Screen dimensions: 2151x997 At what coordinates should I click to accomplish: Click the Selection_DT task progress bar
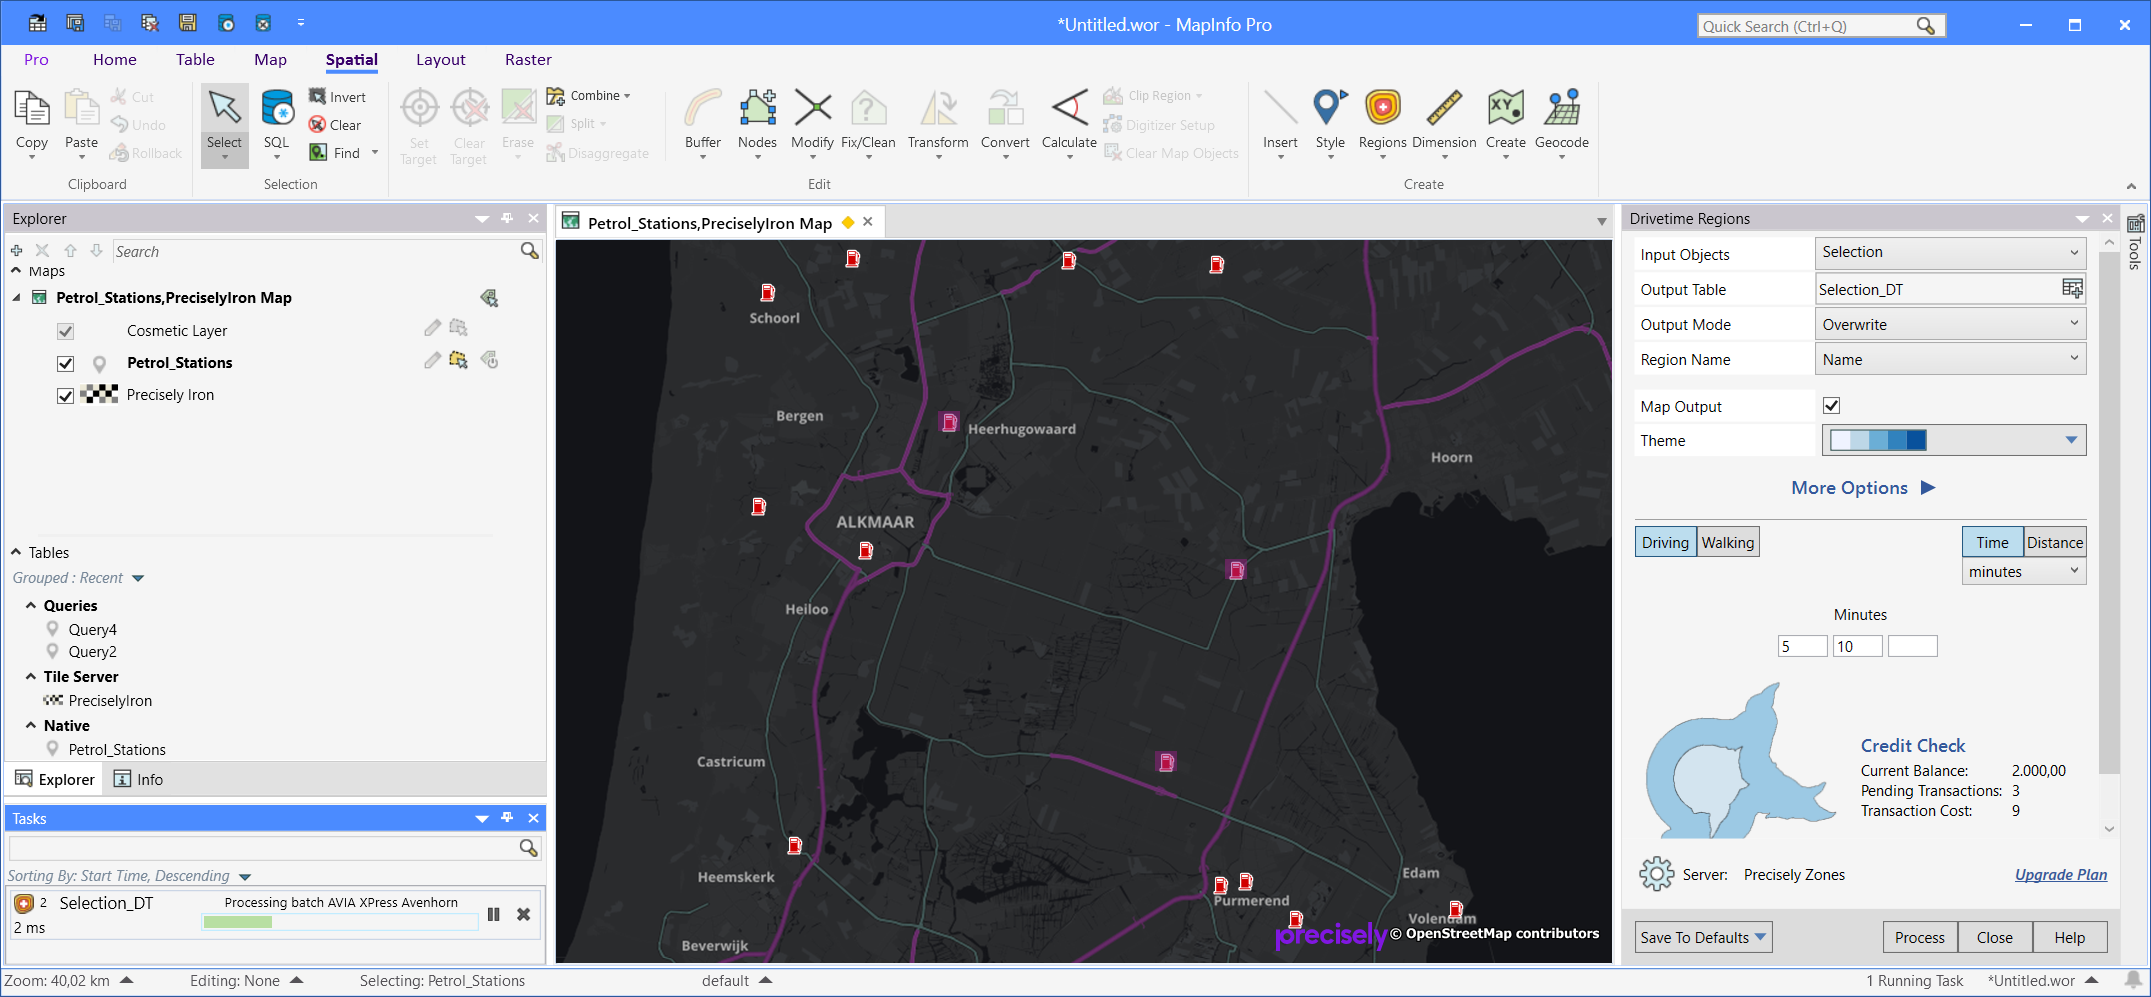(340, 922)
